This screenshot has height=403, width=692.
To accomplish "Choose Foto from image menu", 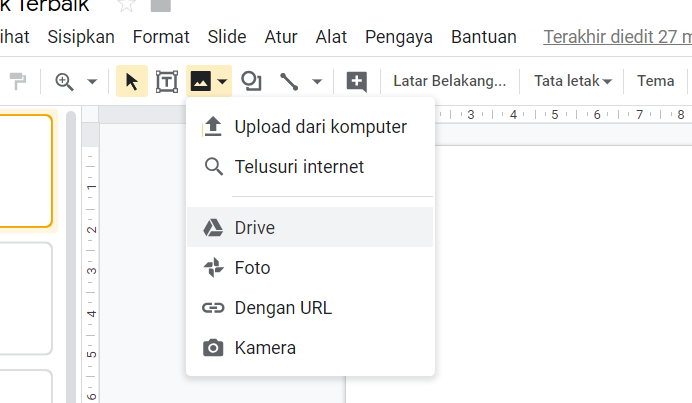I will [310, 267].
